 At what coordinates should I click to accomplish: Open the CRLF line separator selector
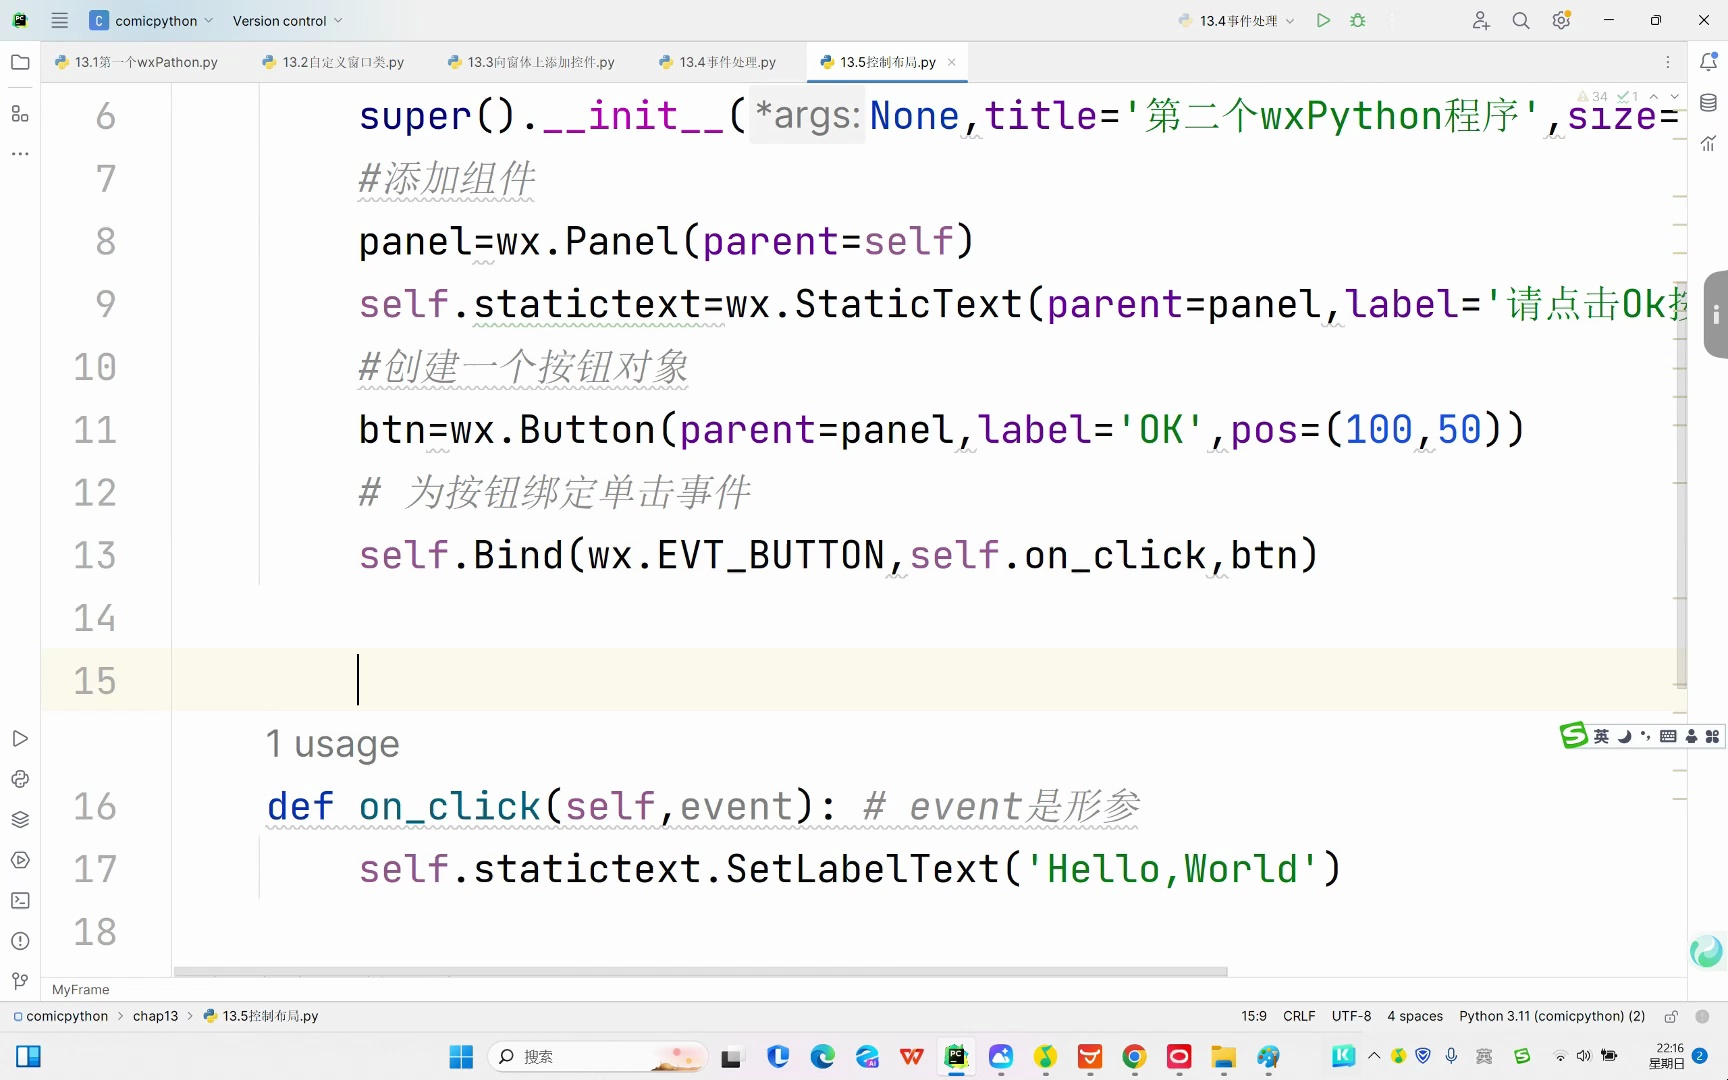(x=1299, y=1016)
